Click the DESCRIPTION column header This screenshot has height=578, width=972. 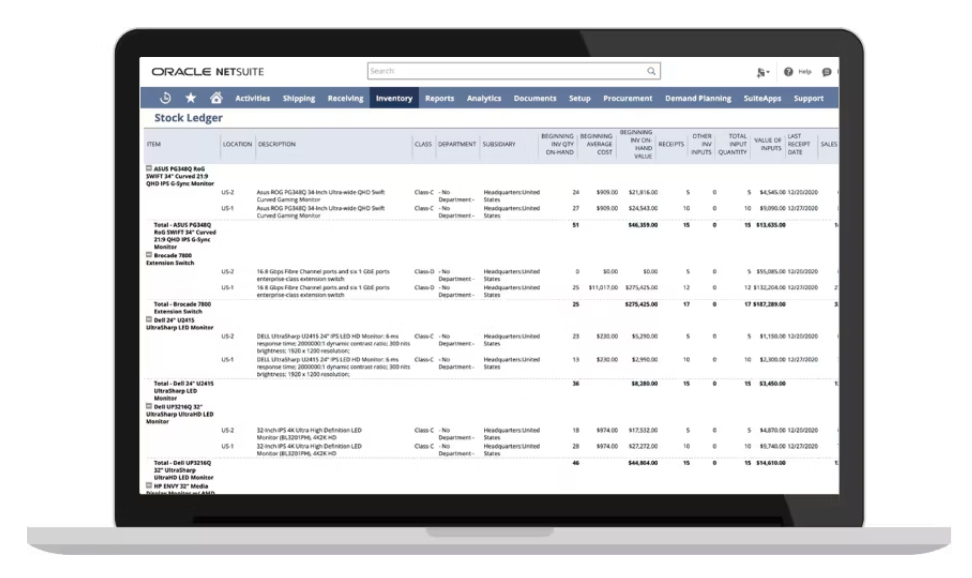click(x=276, y=144)
